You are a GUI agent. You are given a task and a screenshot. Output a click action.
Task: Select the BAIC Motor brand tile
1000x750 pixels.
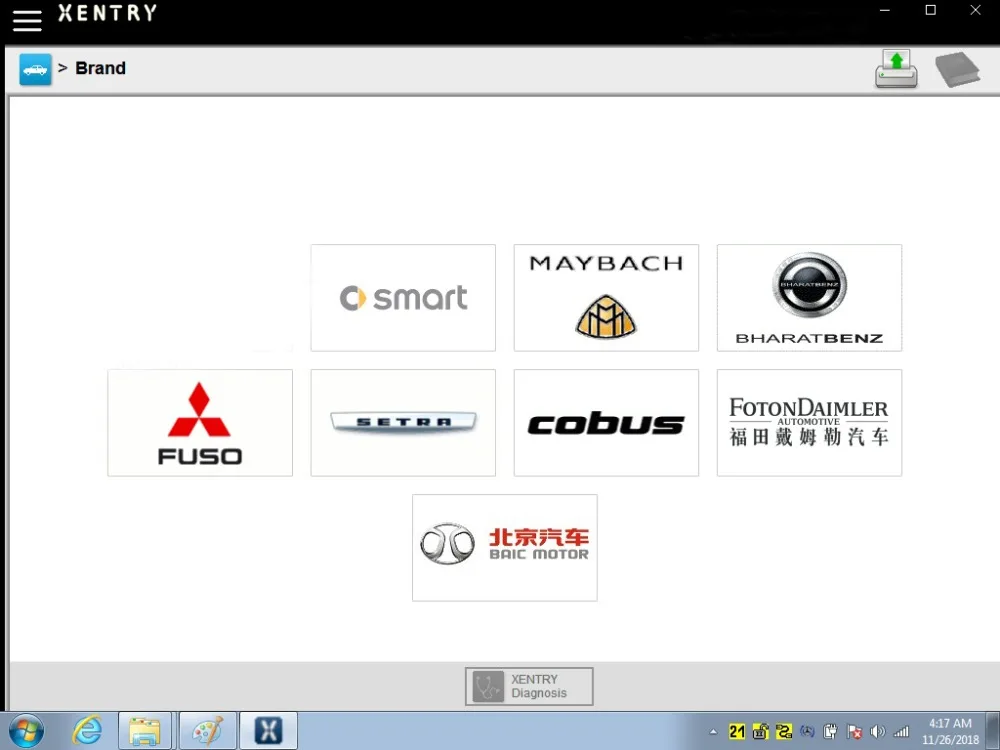click(505, 548)
